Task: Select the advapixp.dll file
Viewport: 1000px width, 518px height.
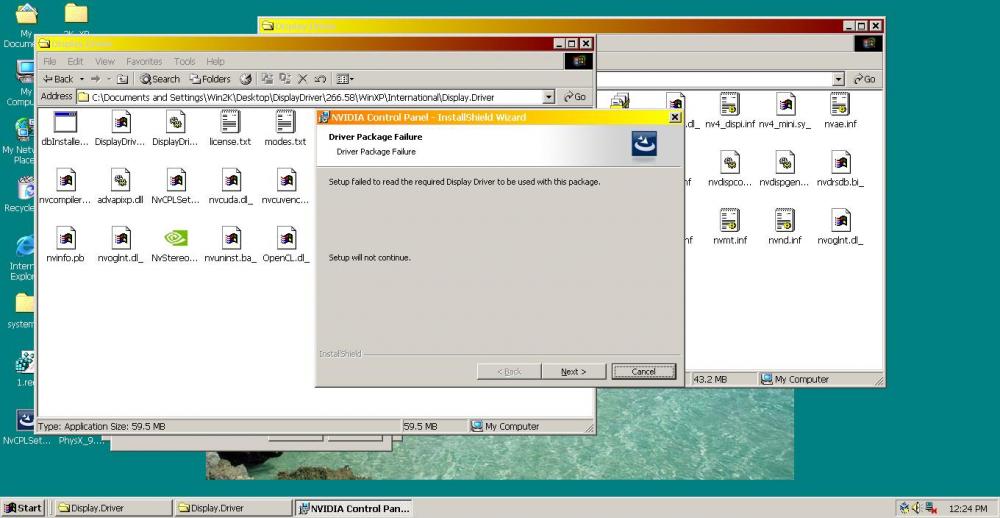Action: [x=120, y=188]
